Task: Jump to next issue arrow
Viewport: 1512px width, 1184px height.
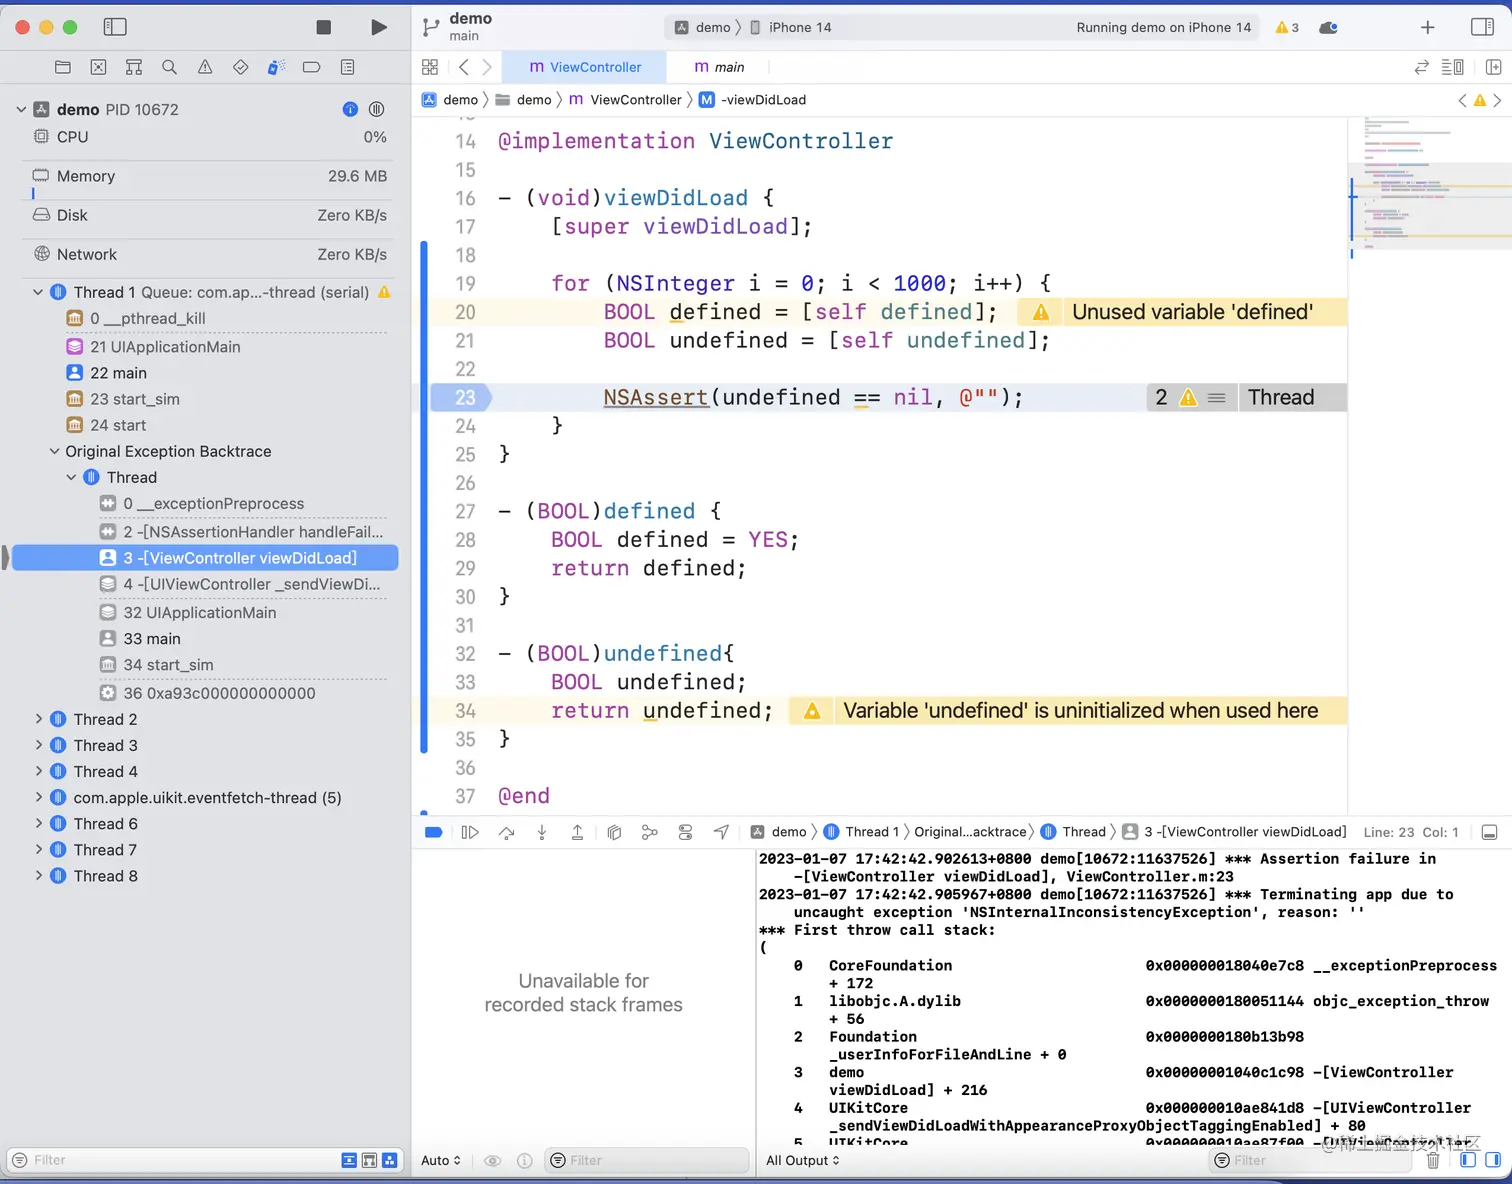Action: (1497, 100)
